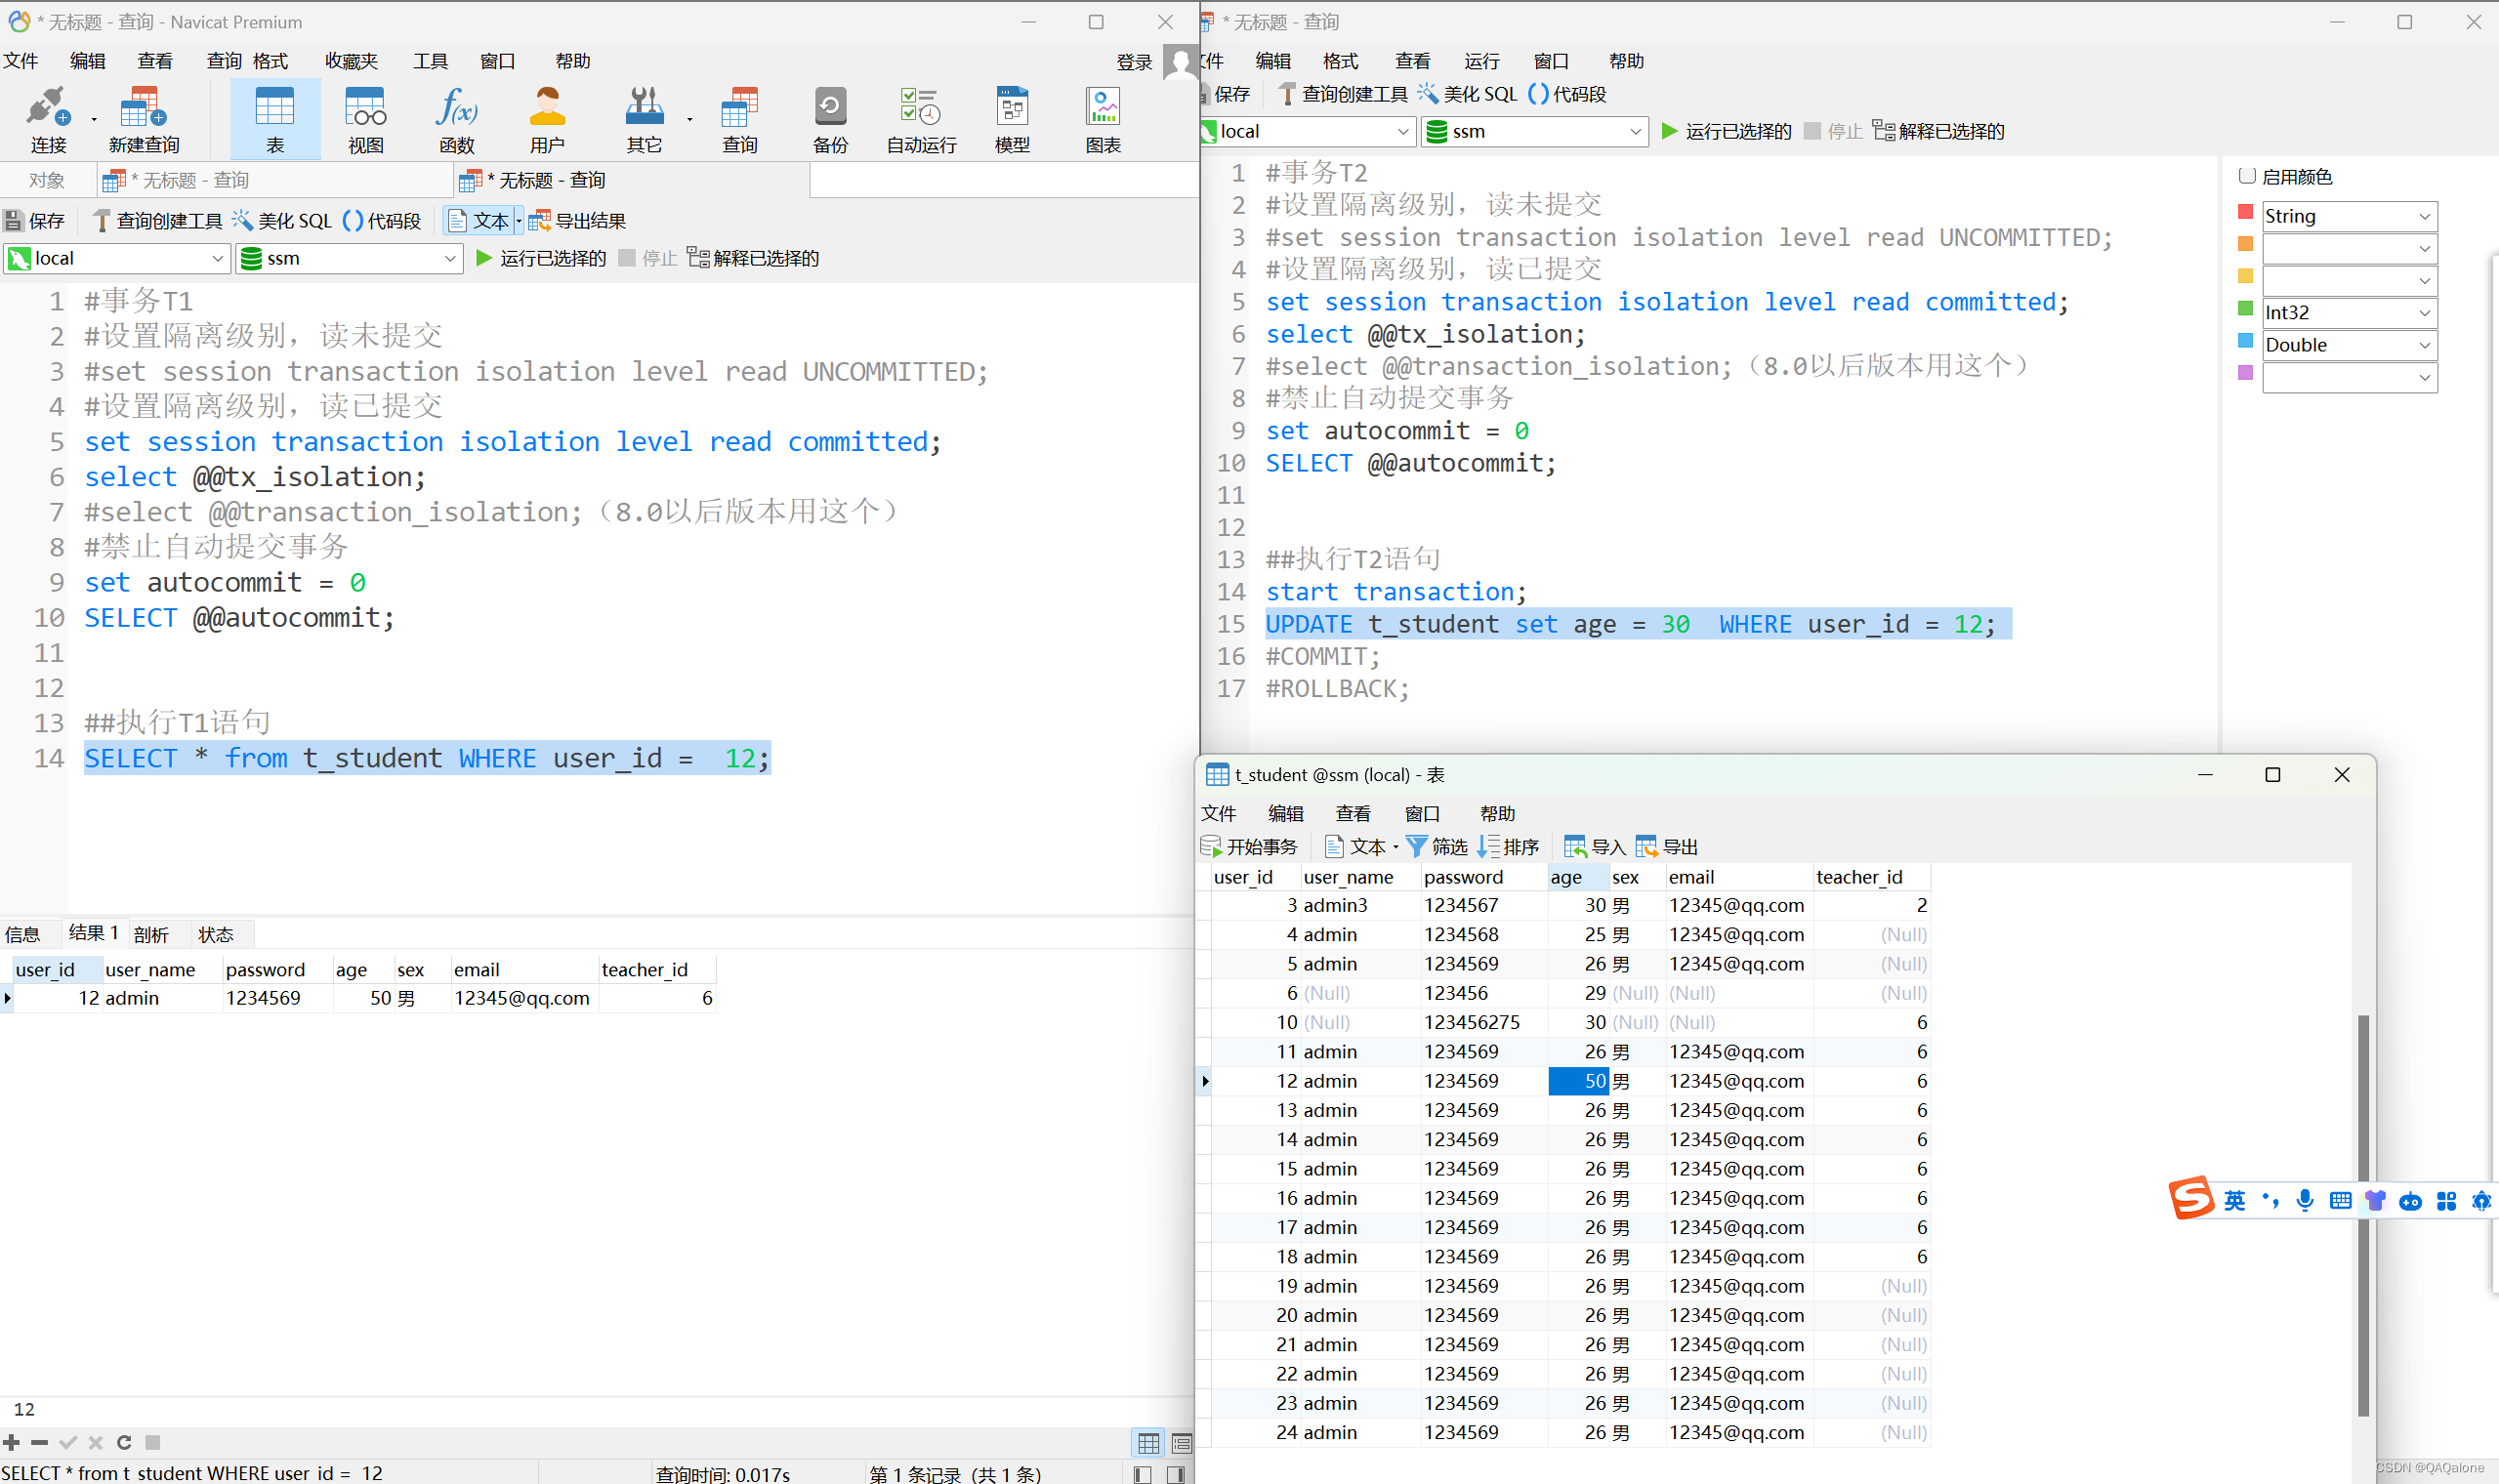The image size is (2499, 1484).
Task: Click the refresh icon in bottom record toolbar
Action: pos(124,1442)
